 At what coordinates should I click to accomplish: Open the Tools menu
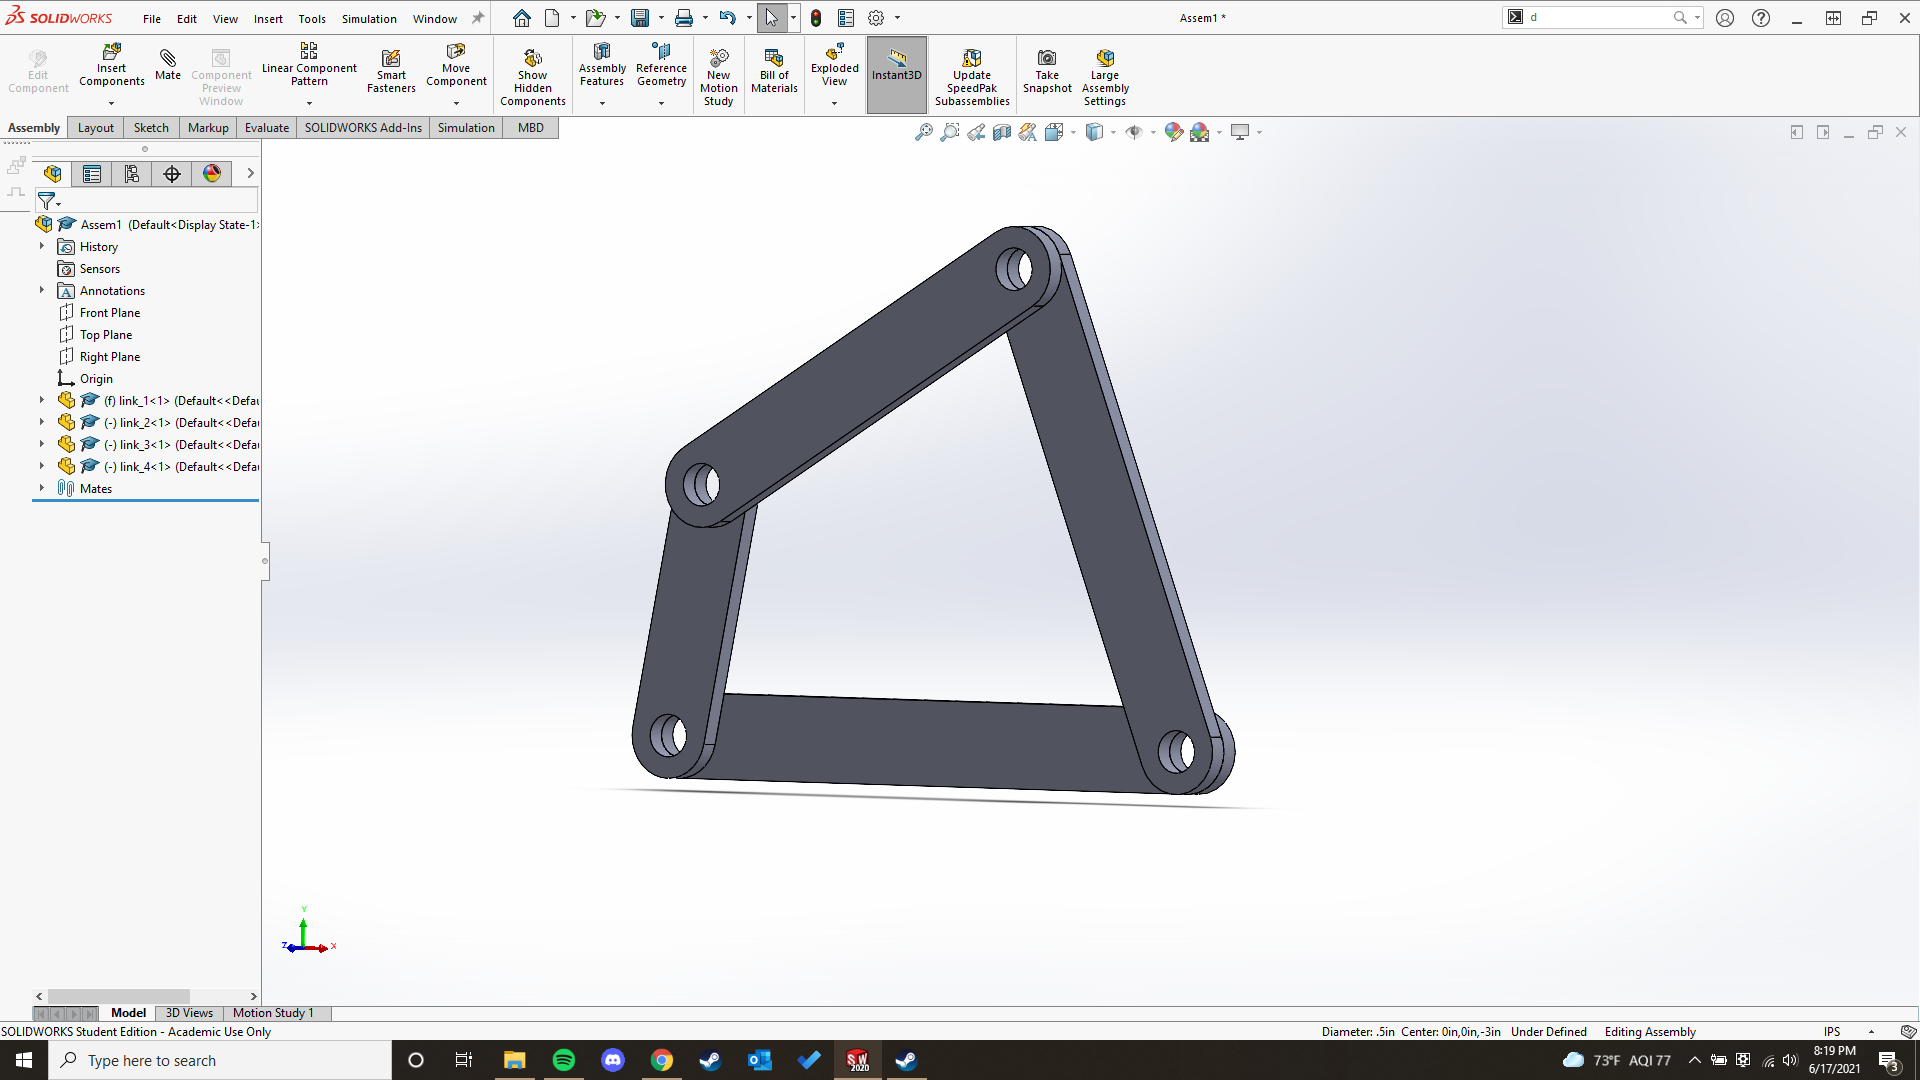click(x=312, y=18)
